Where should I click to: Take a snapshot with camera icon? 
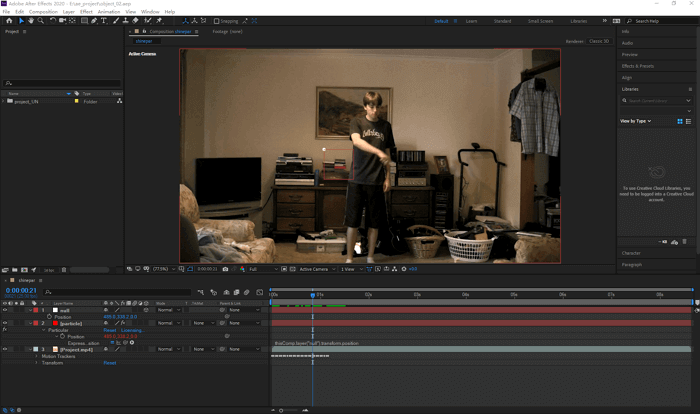[x=226, y=269]
